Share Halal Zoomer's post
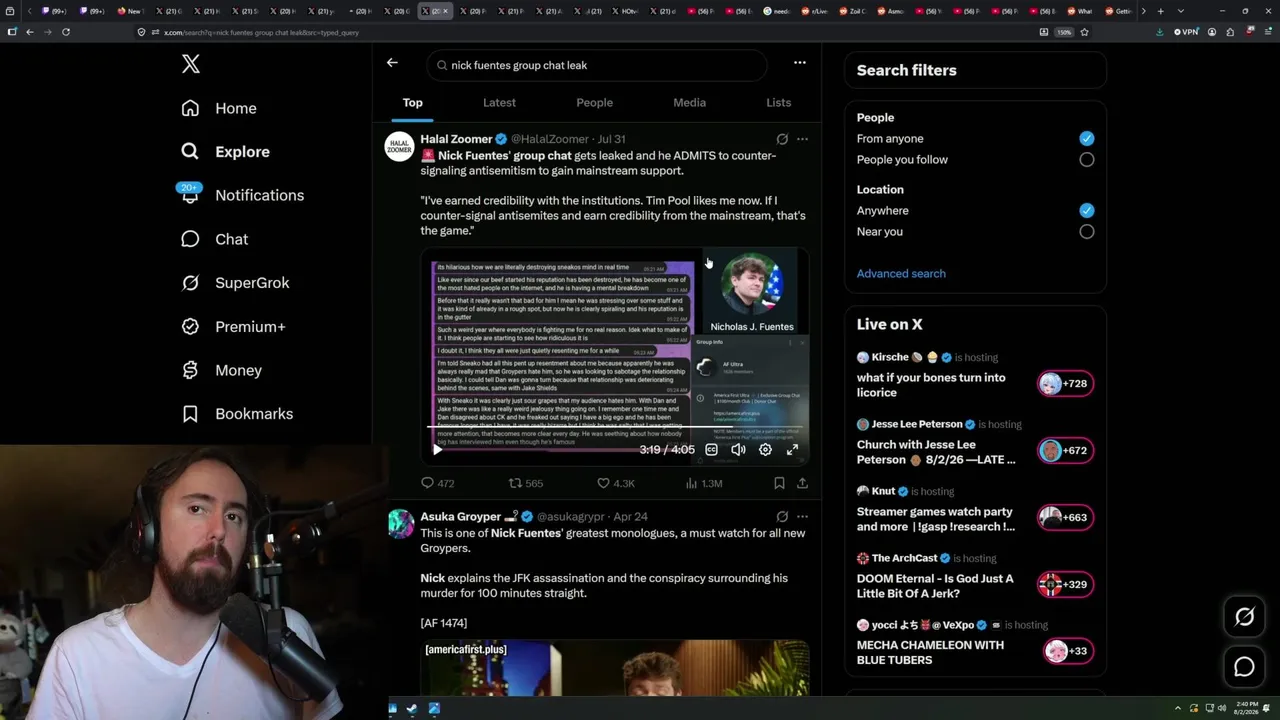Viewport: 1280px width, 720px height. 802,483
